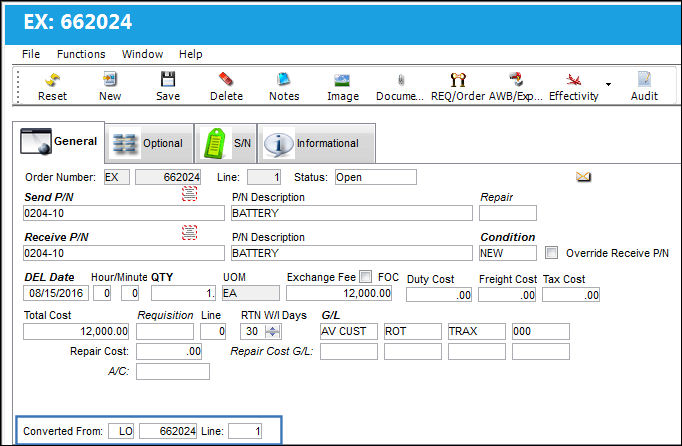Open the Audit toolbar icon

pos(644,80)
